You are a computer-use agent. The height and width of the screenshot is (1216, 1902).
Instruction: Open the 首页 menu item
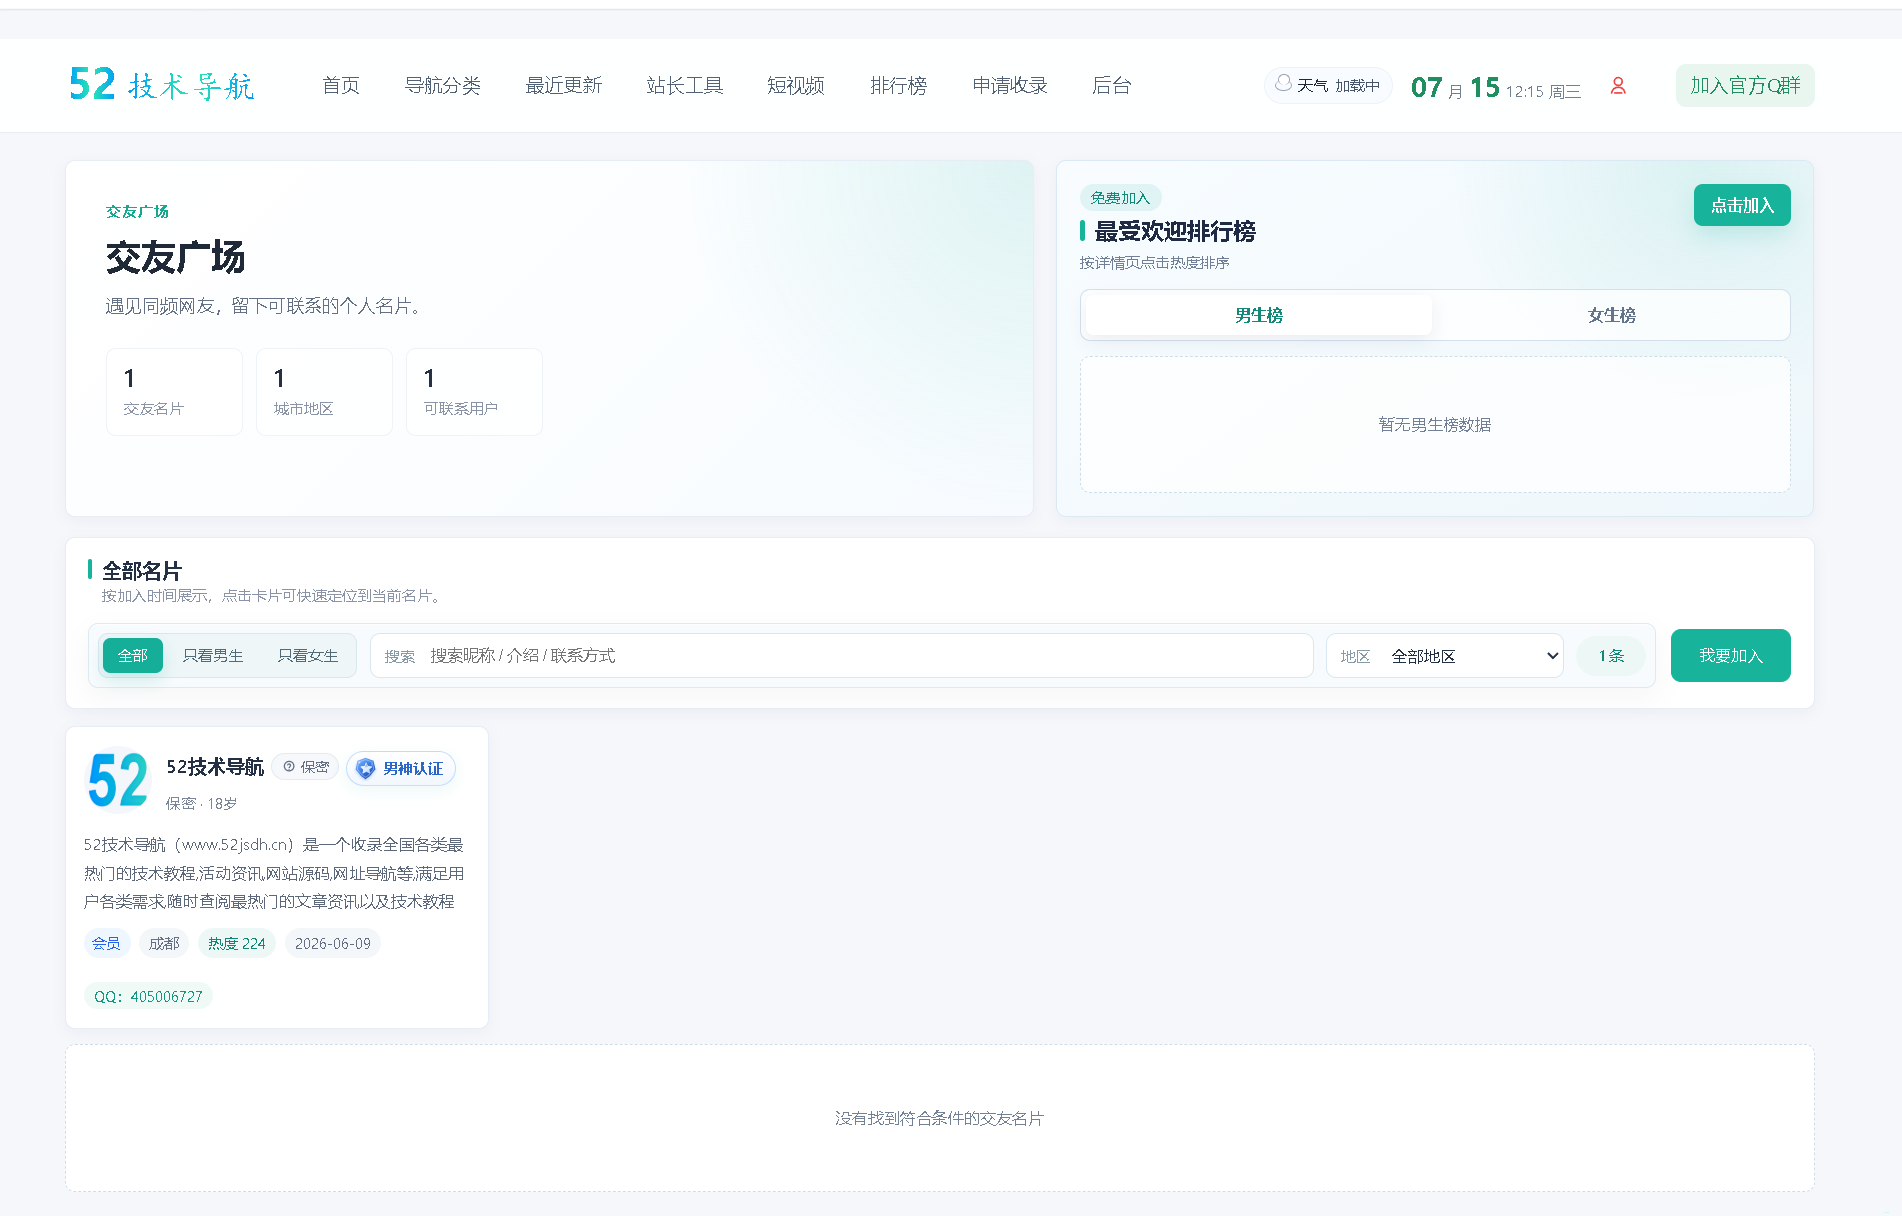click(341, 86)
